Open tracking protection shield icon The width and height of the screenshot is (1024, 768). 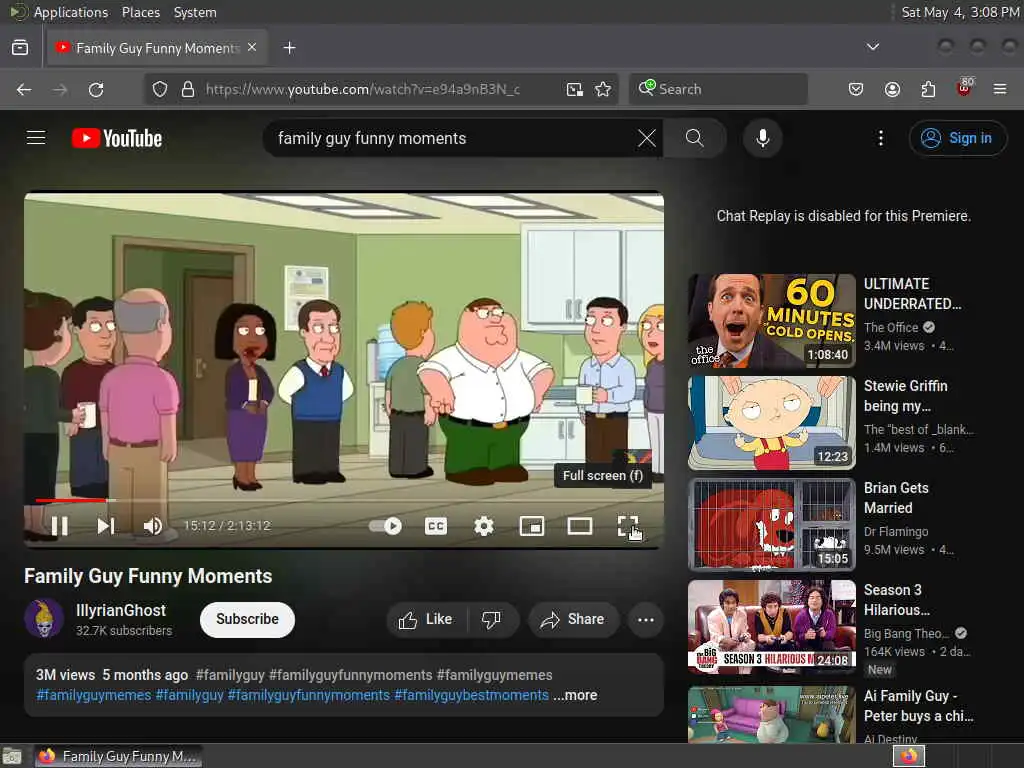point(160,89)
